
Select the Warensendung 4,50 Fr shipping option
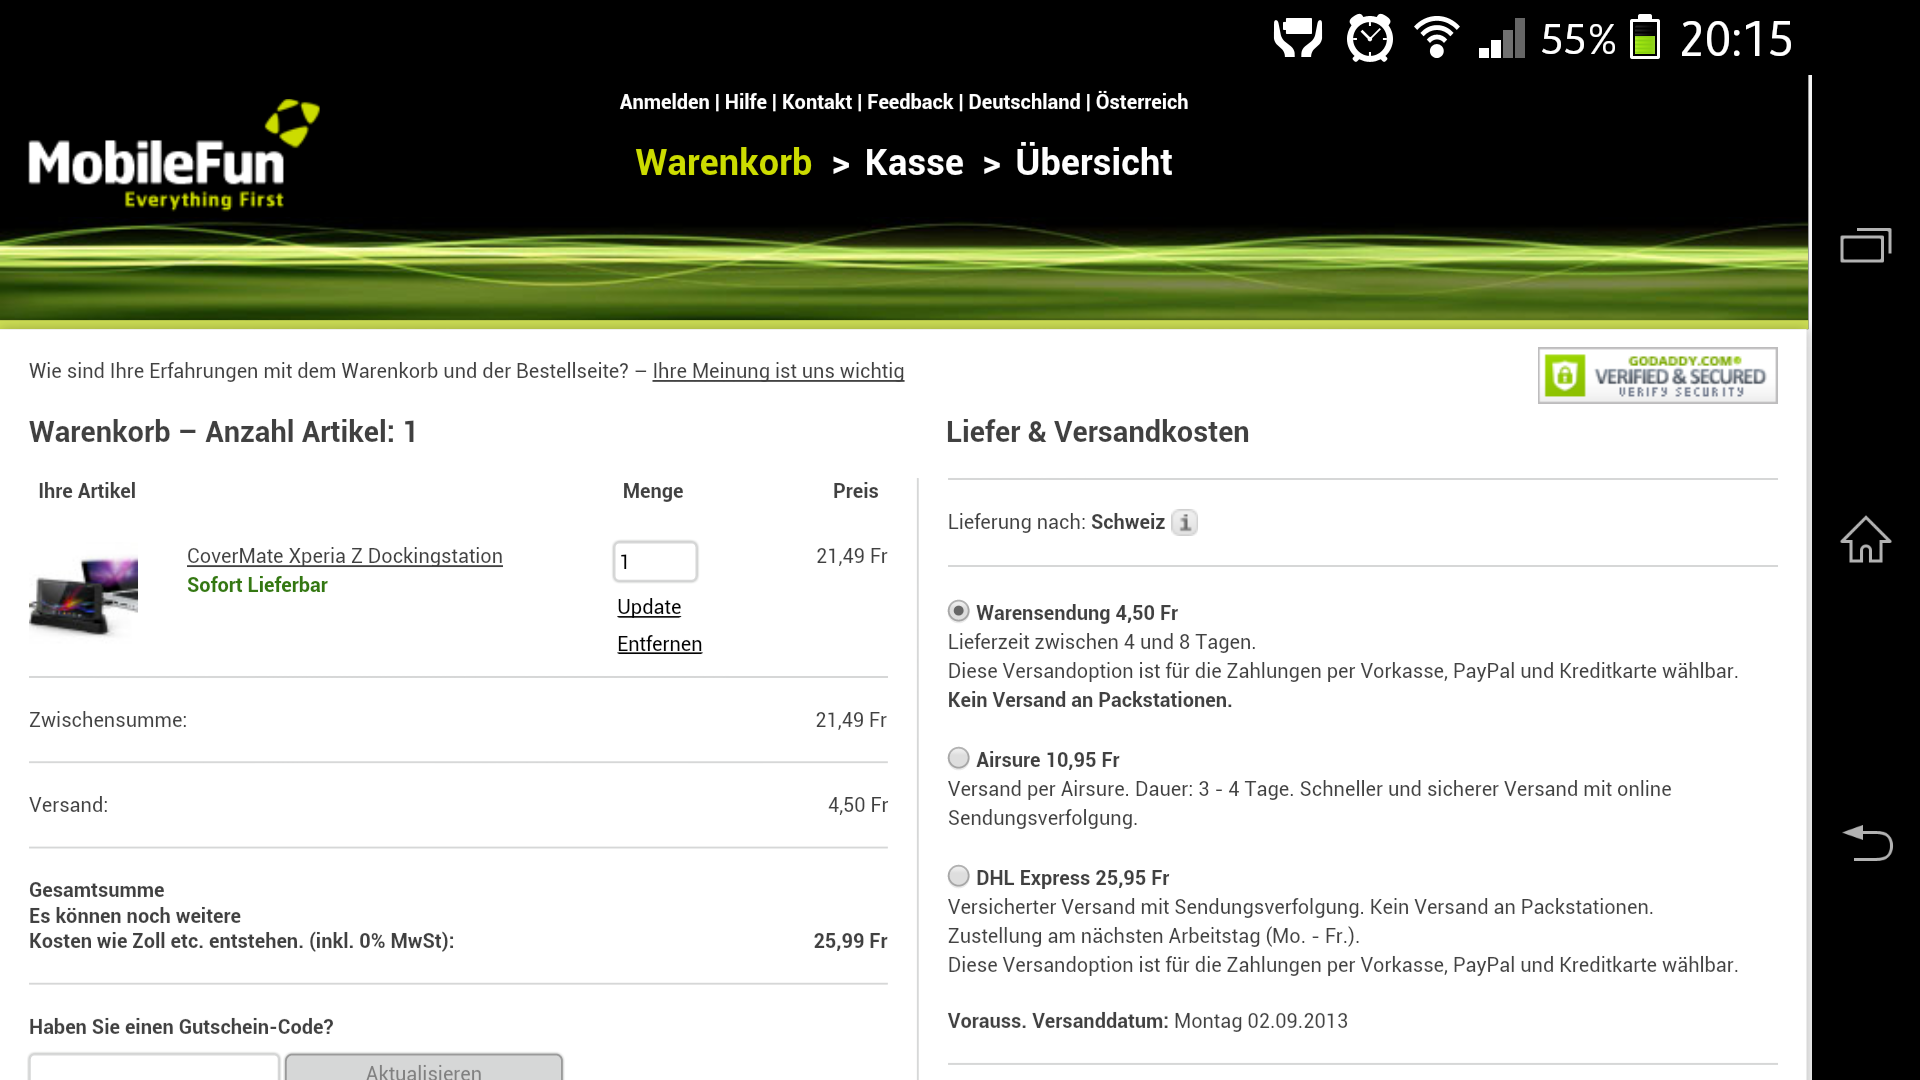pyautogui.click(x=958, y=611)
